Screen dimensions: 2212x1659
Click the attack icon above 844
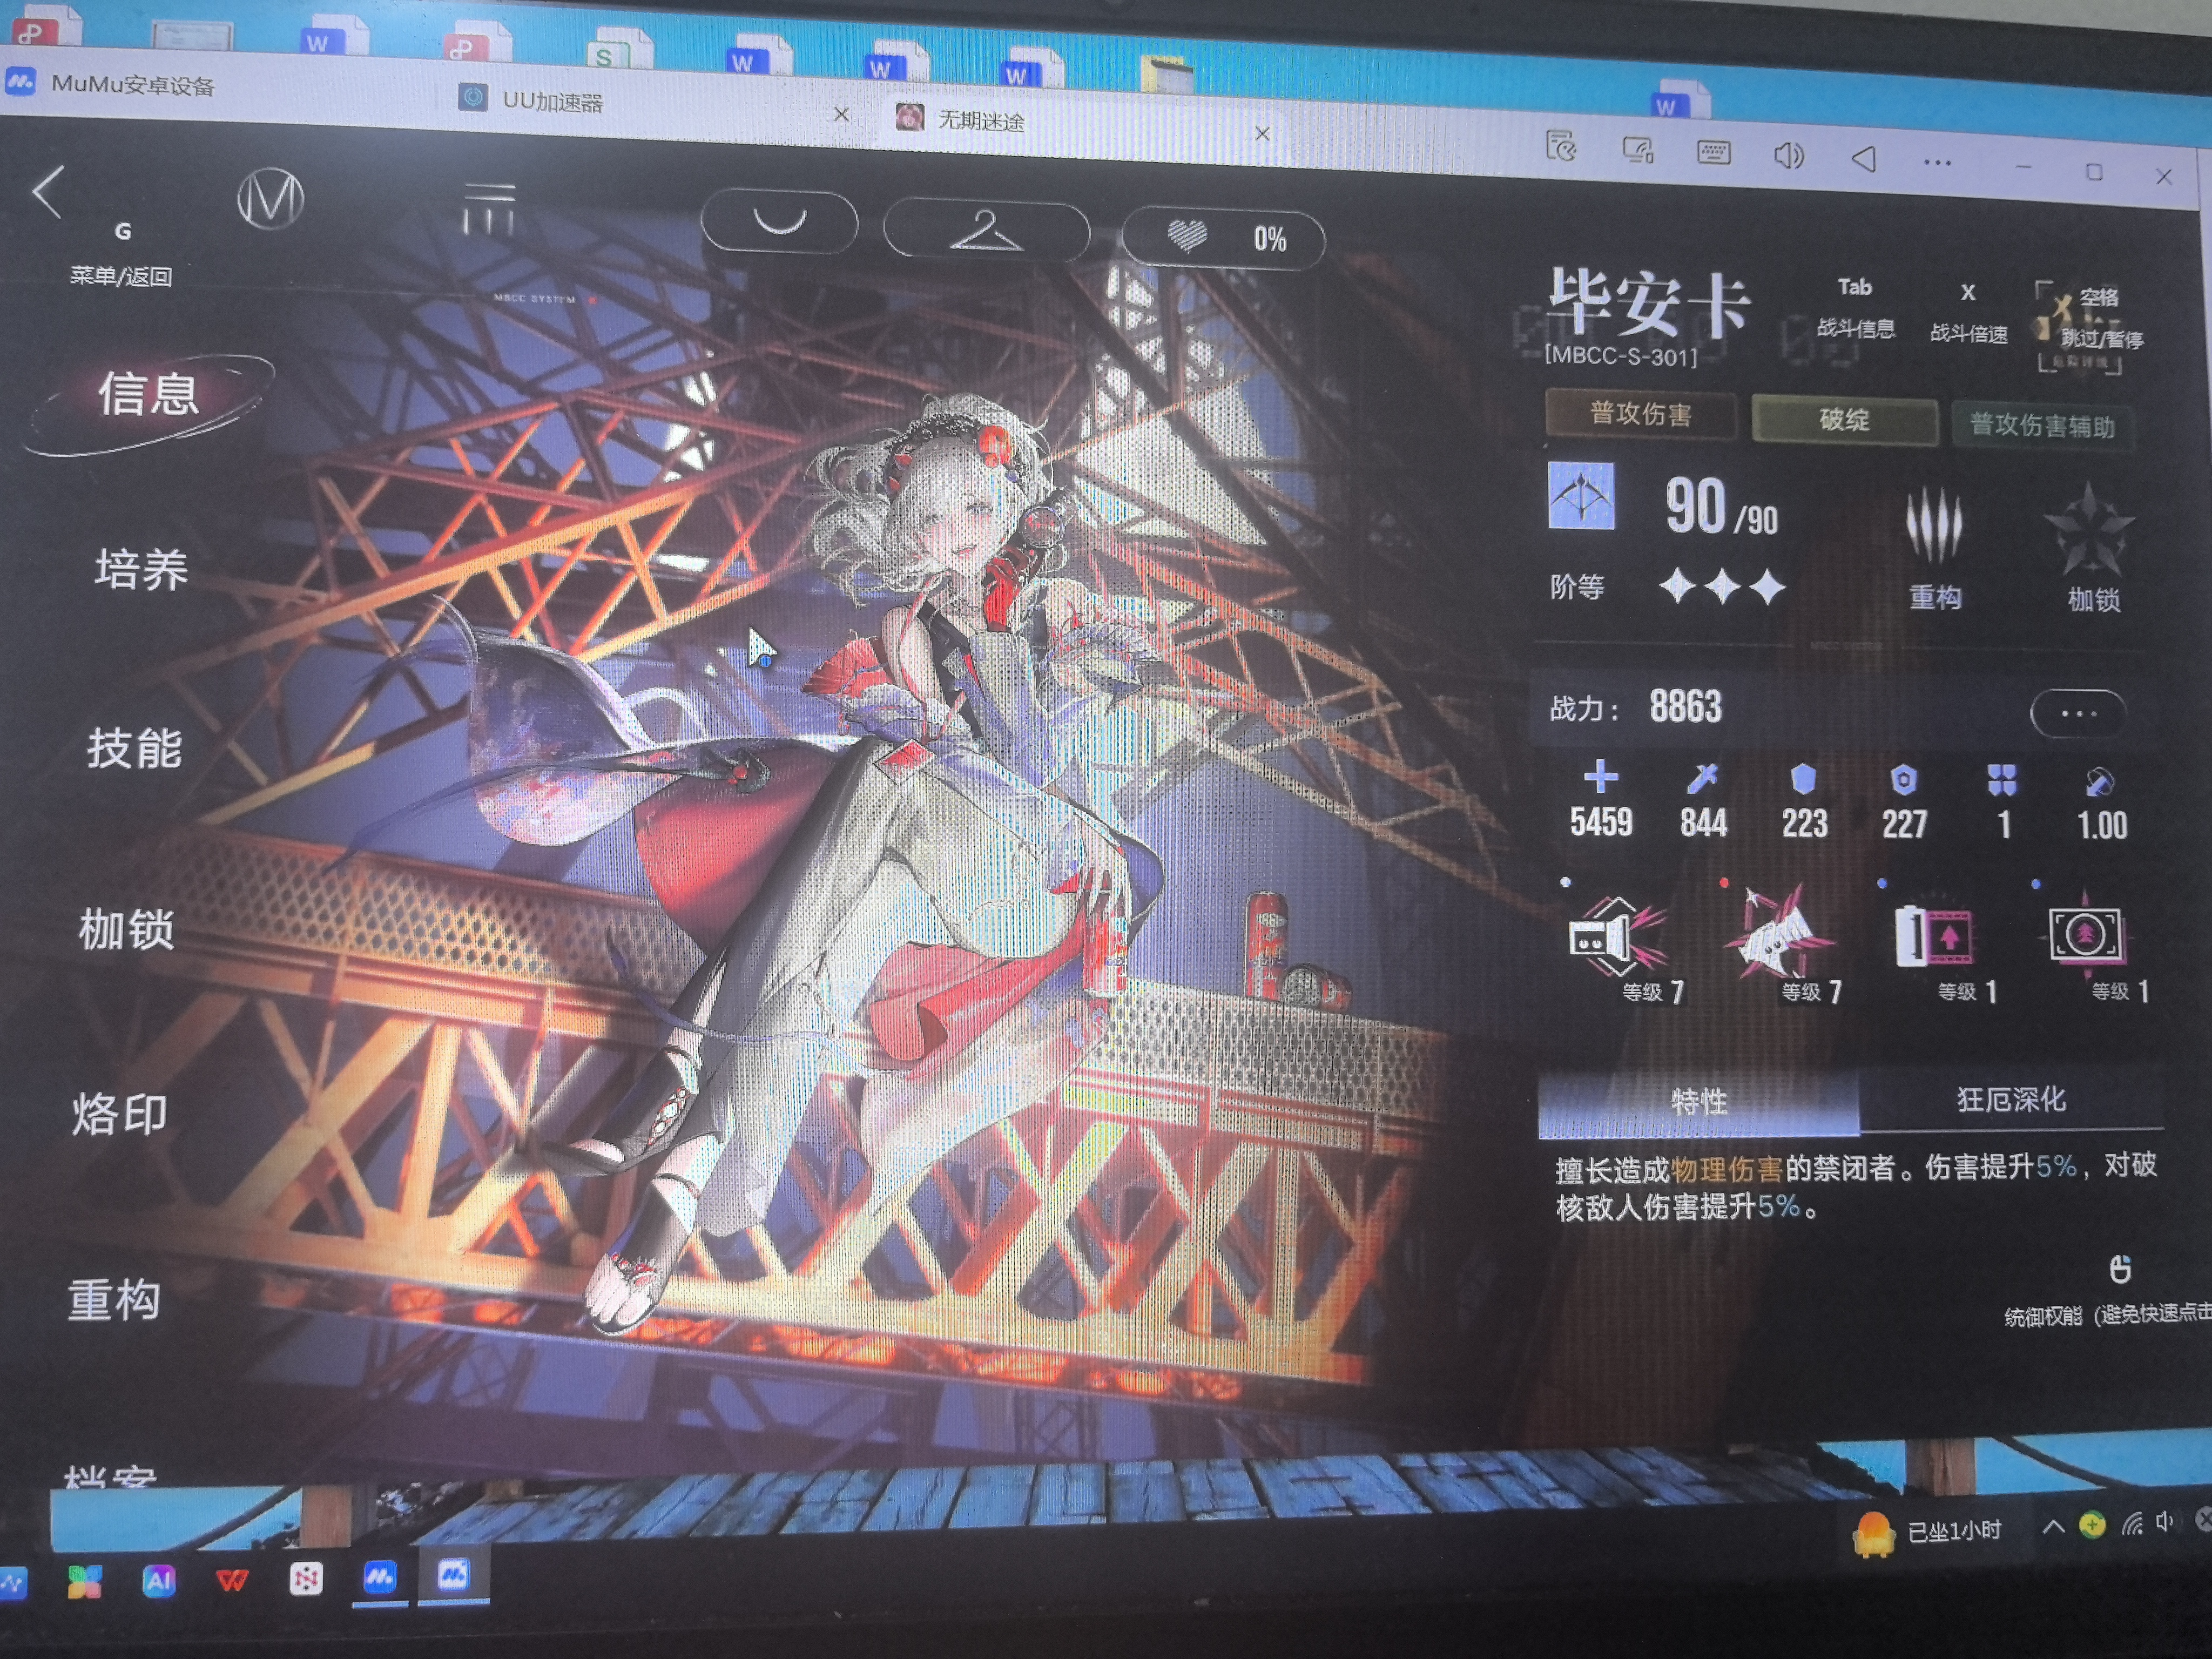pos(1702,778)
